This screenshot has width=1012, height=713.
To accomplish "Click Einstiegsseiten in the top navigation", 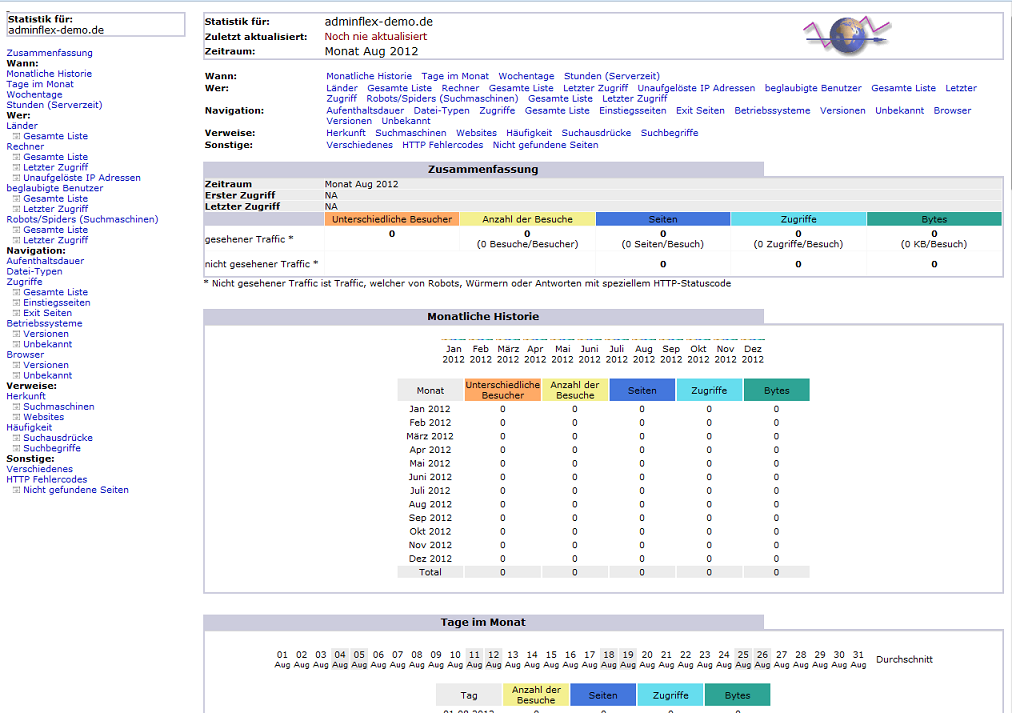I will click(x=632, y=110).
